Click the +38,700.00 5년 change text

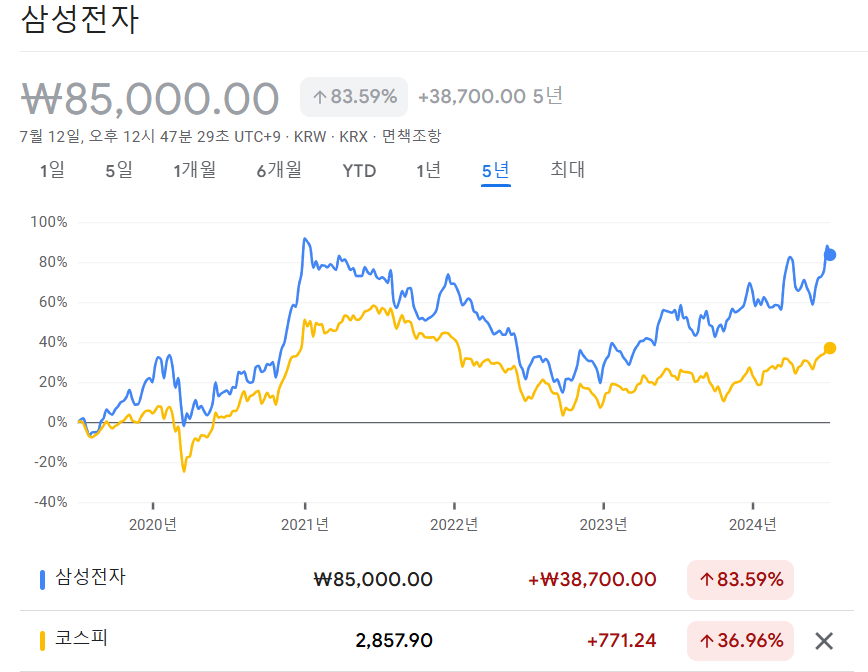pos(490,96)
